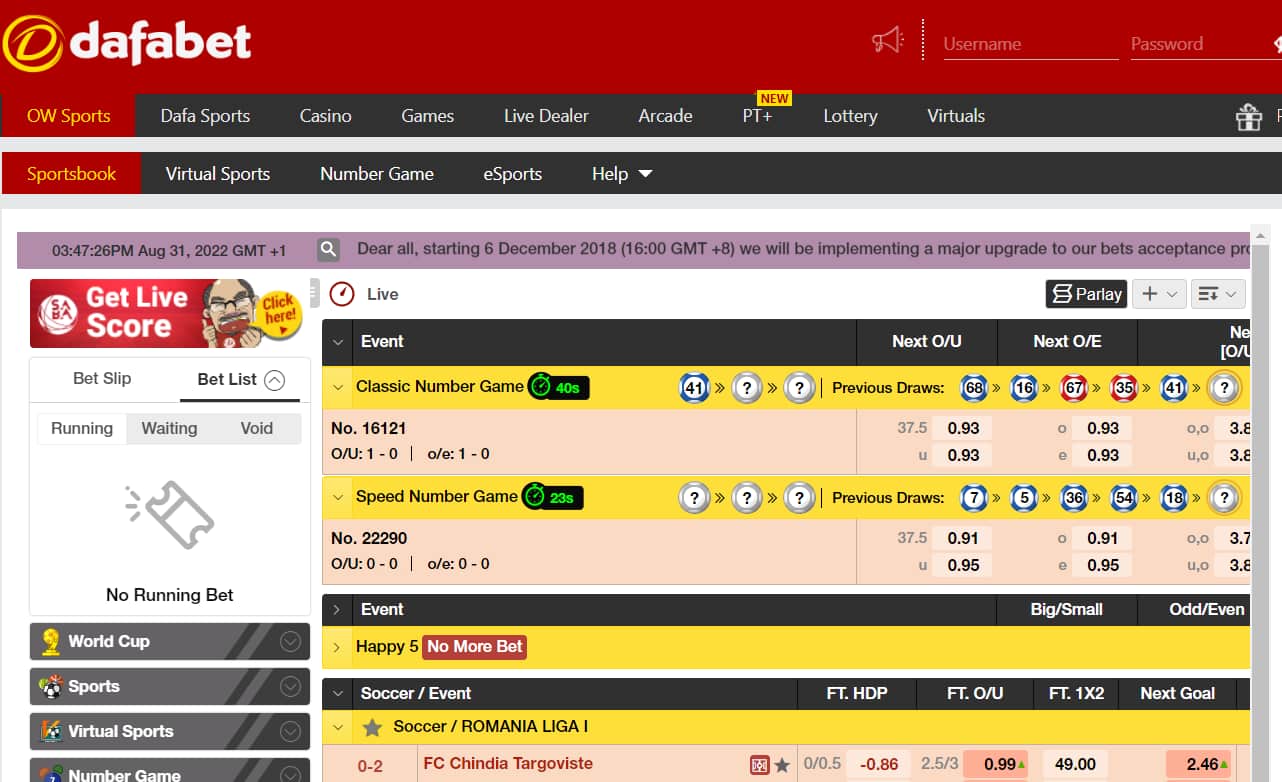Click FT. O/U odds 0.99

[996, 764]
